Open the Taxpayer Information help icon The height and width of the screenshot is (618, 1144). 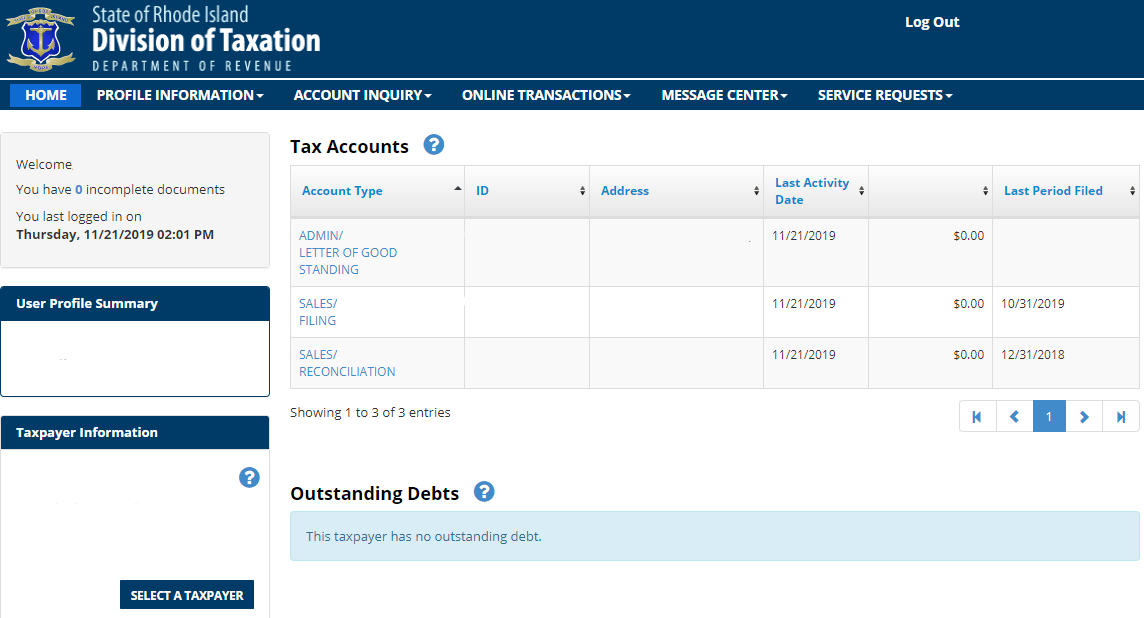249,478
